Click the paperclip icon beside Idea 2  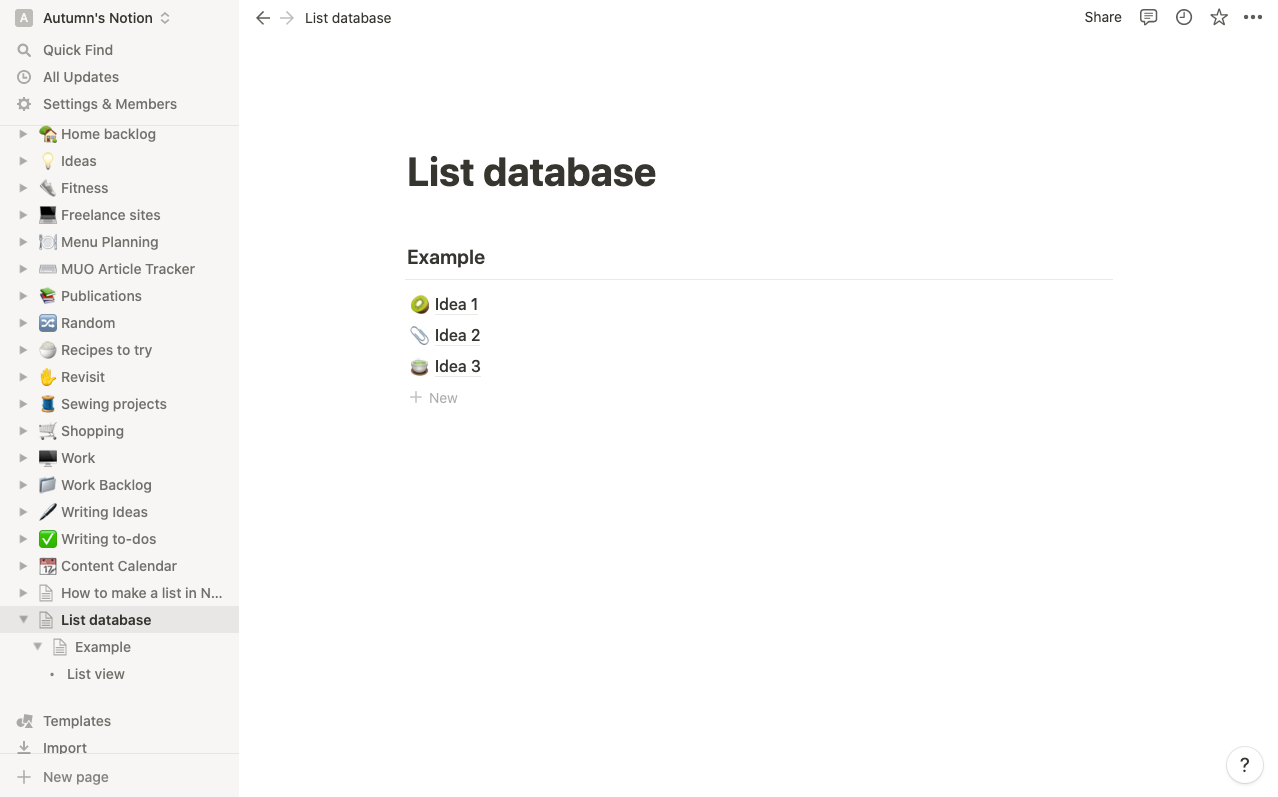pyautogui.click(x=420, y=335)
